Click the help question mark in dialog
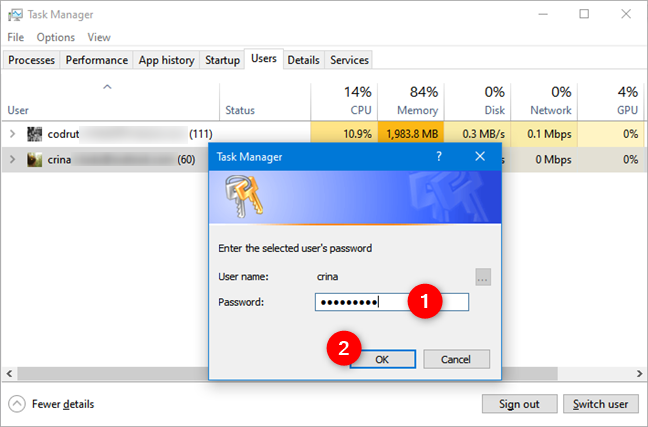 coord(438,157)
